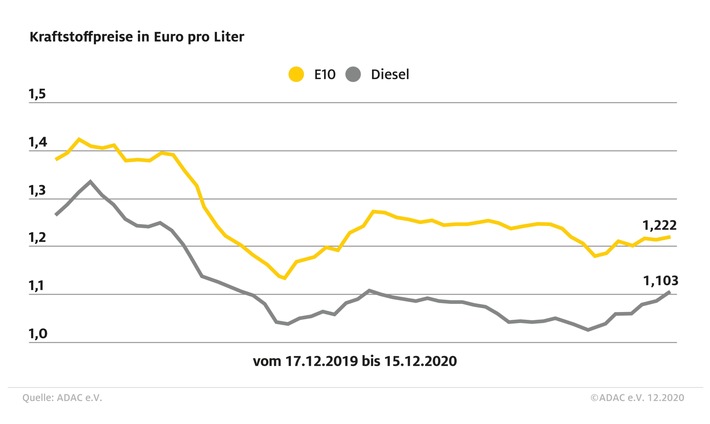Click the 1,3 y-axis label
This screenshot has width=710, height=424.
pyautogui.click(x=37, y=190)
